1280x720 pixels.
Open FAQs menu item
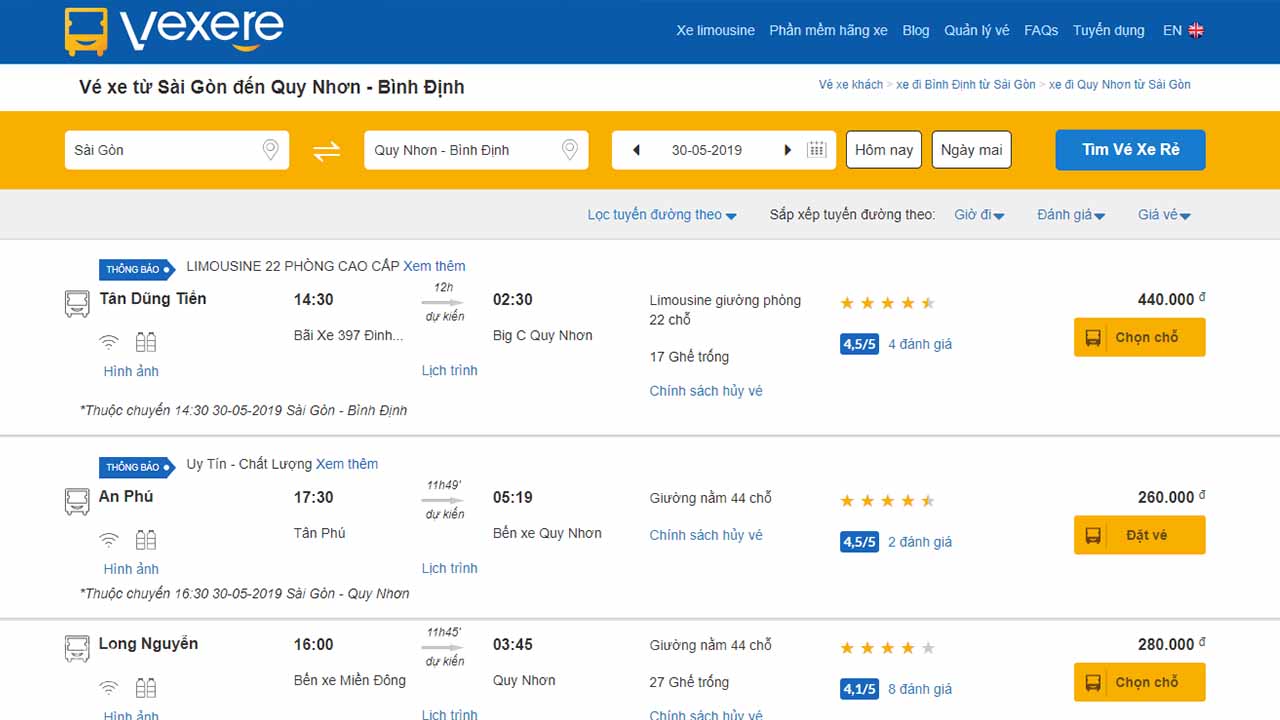tap(1041, 30)
